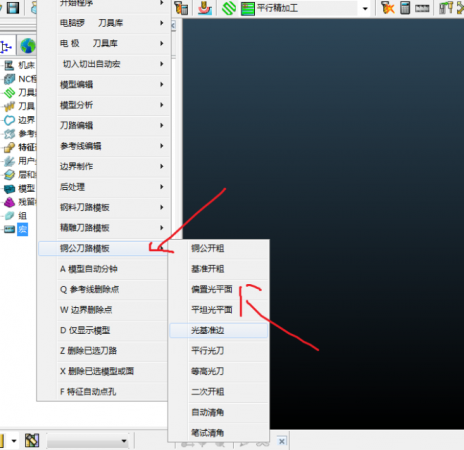
Task: Click the 层和组合 layers icon in tree
Action: [9, 175]
